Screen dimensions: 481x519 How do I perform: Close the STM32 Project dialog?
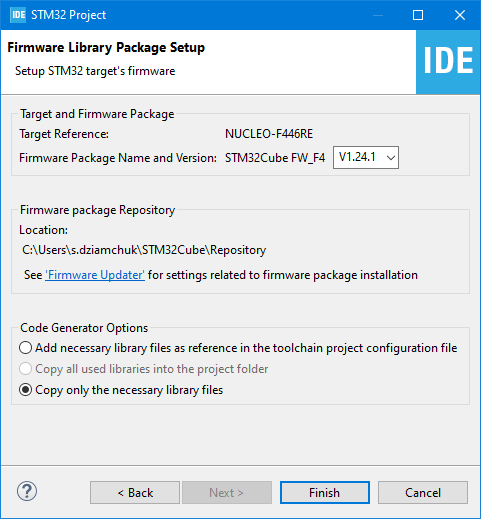(460, 15)
